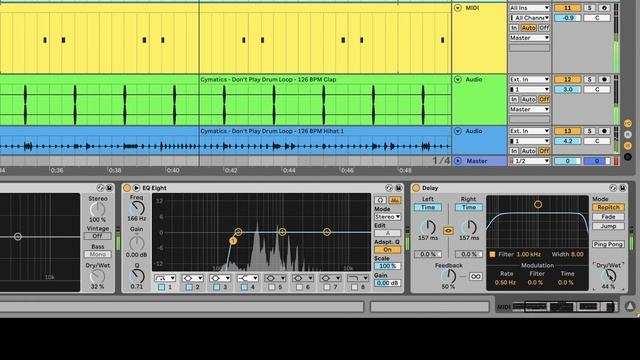Viewport: 640px width, 360px height.
Task: Toggle the Mixer section selector
Action: tap(628, 145)
